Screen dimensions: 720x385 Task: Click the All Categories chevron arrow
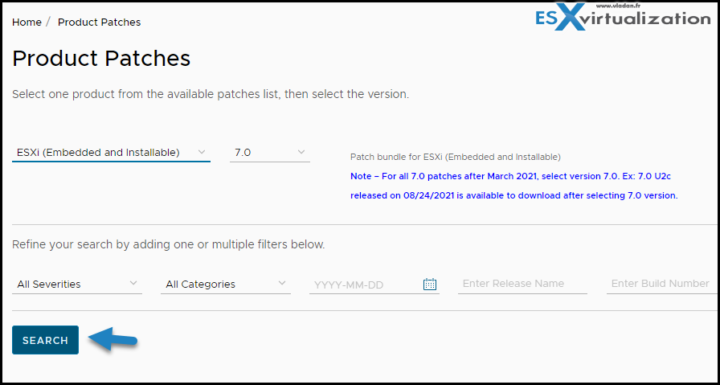pyautogui.click(x=282, y=283)
